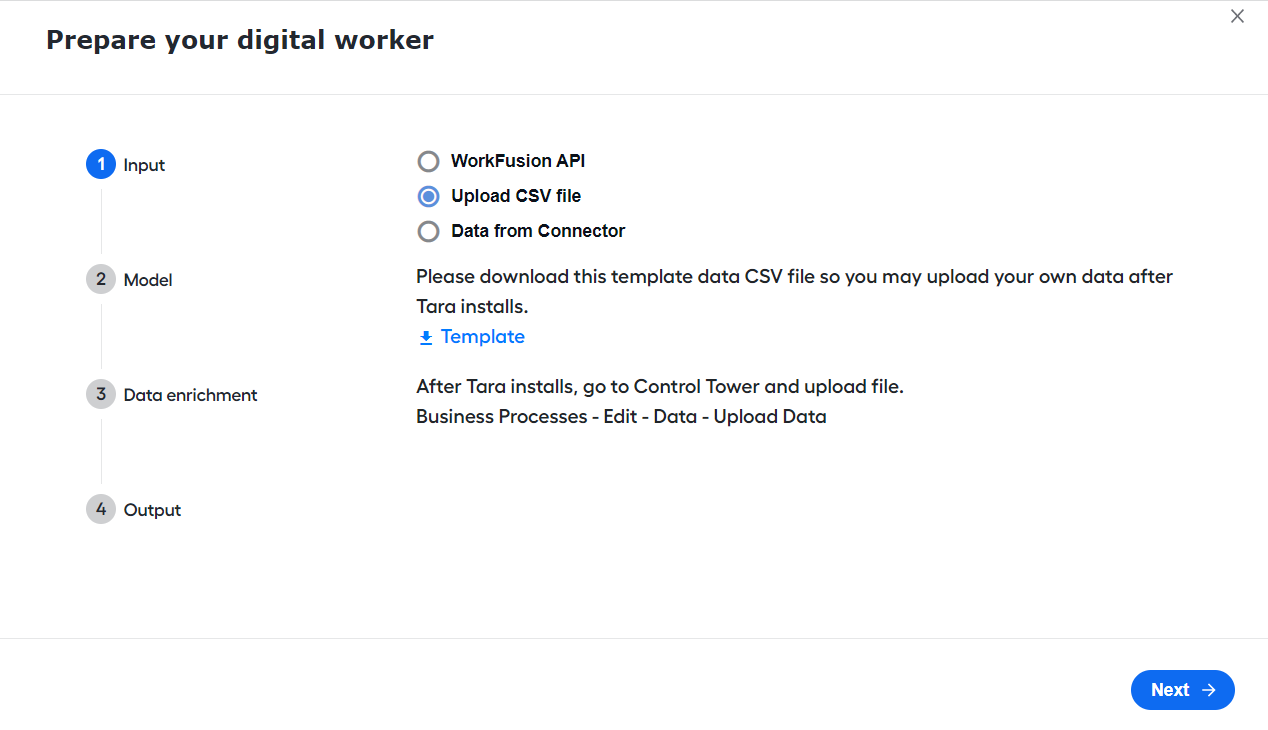Click the step 4 numbered circle
The height and width of the screenshot is (730, 1268).
[101, 509]
